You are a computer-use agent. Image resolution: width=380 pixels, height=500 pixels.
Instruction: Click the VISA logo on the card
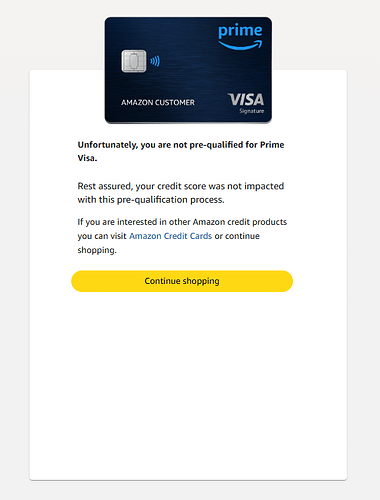pyautogui.click(x=246, y=100)
